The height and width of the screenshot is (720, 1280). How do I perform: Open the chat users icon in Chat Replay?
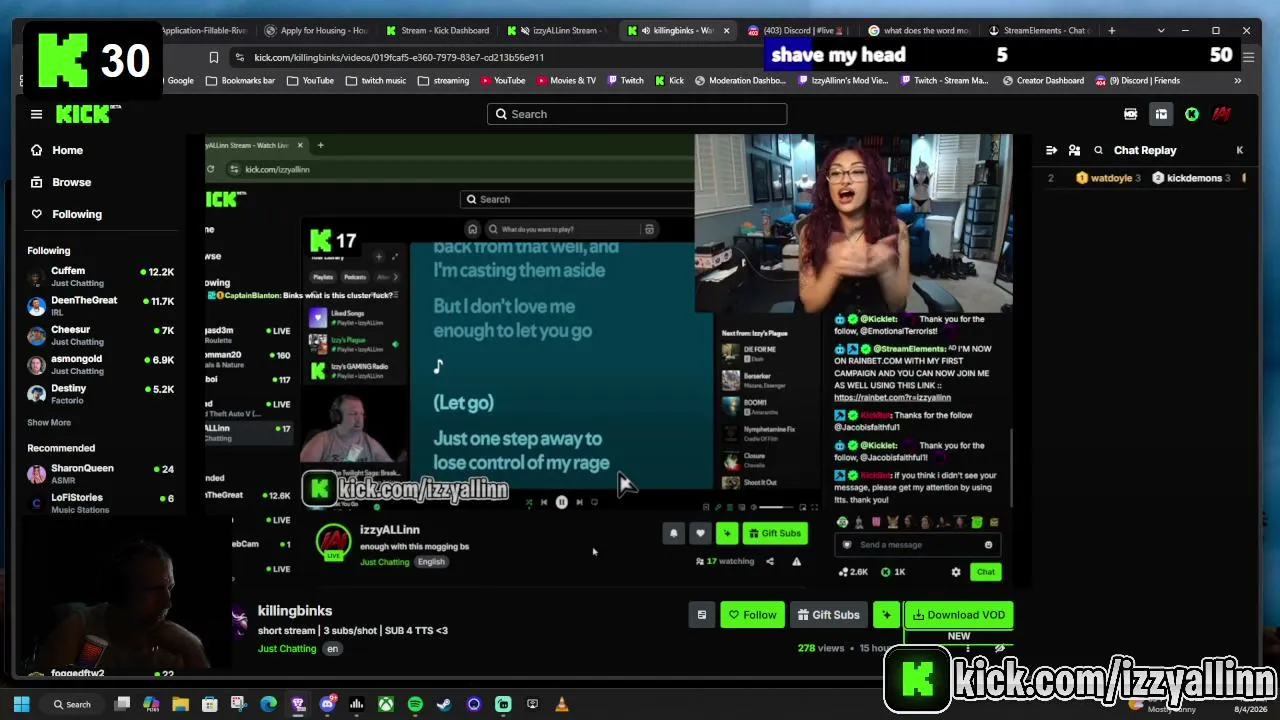pyautogui.click(x=1074, y=150)
